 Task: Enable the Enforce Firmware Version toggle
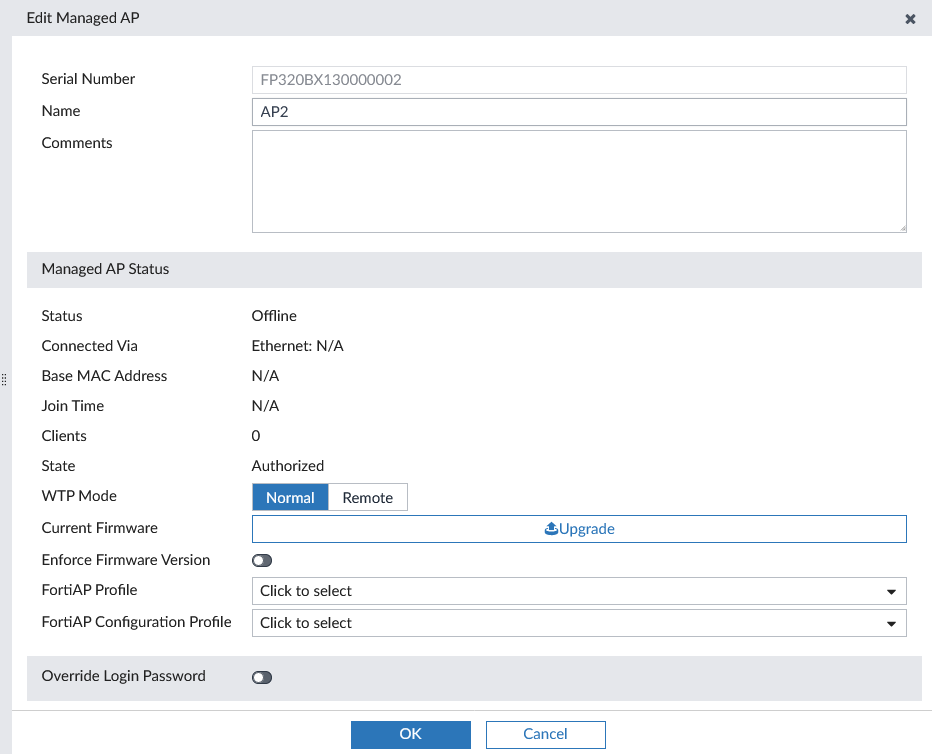point(262,560)
